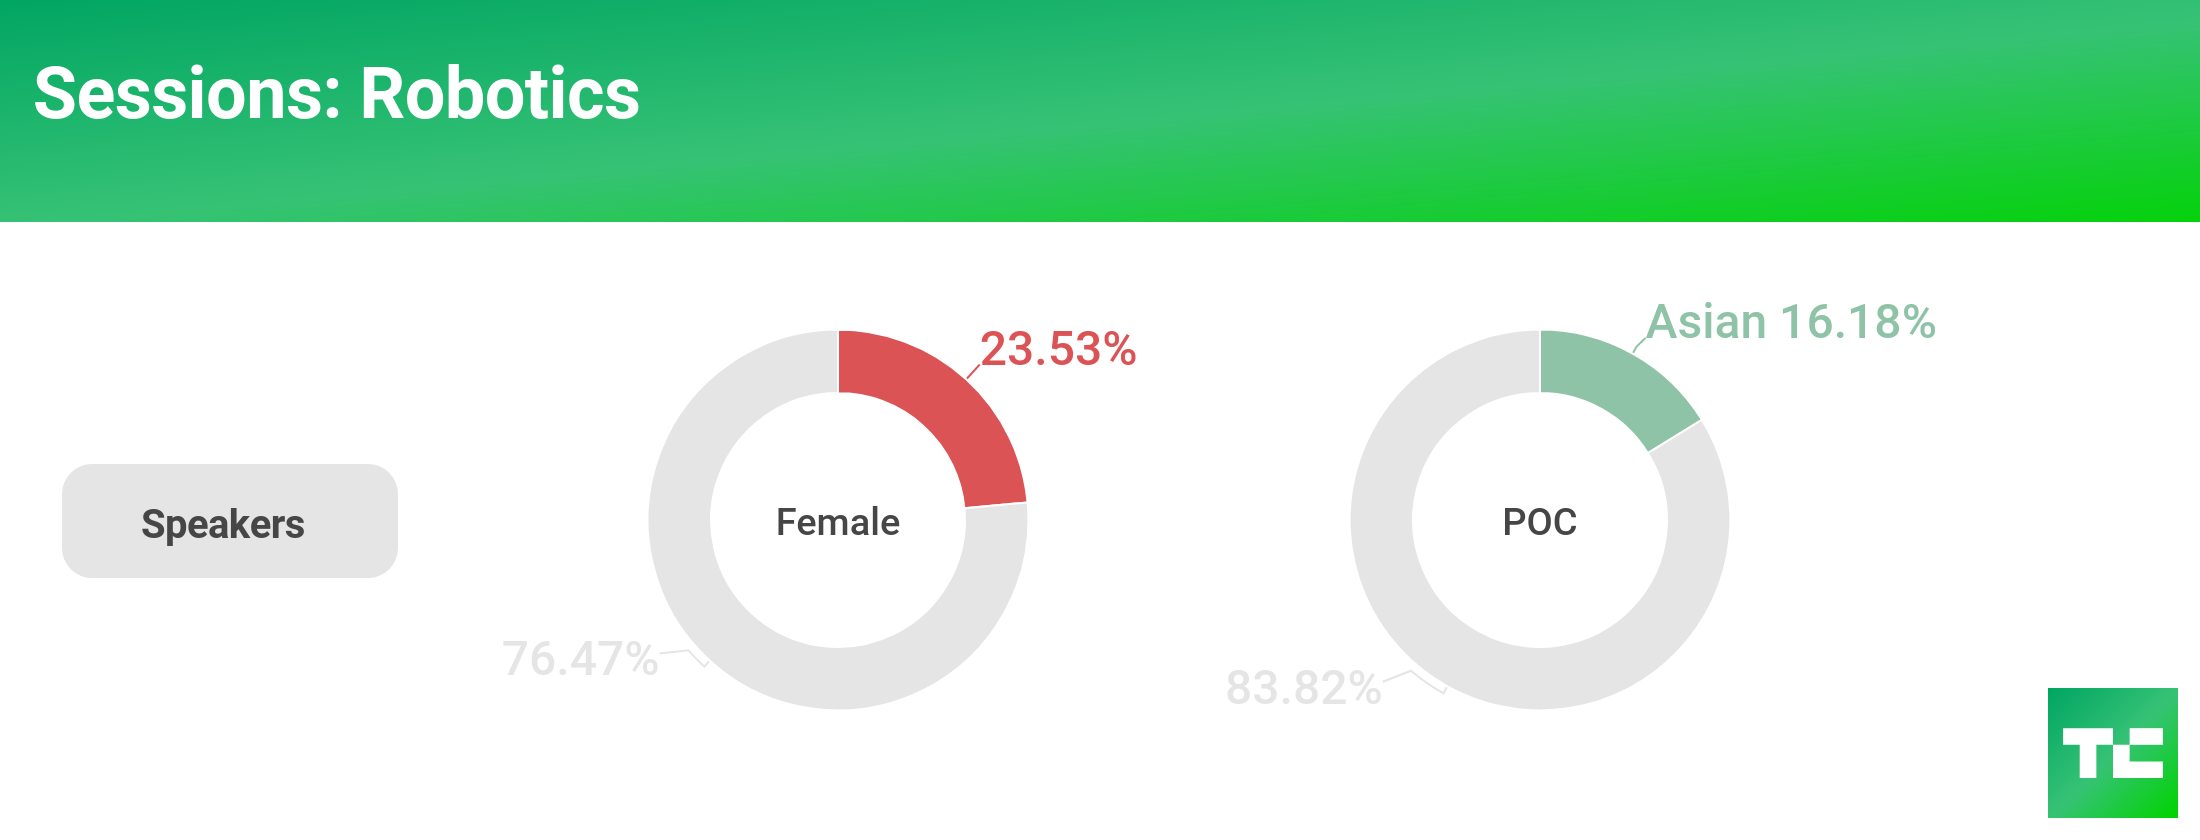
Task: Click the Asian 16.18% label
Action: pyautogui.click(x=1791, y=322)
